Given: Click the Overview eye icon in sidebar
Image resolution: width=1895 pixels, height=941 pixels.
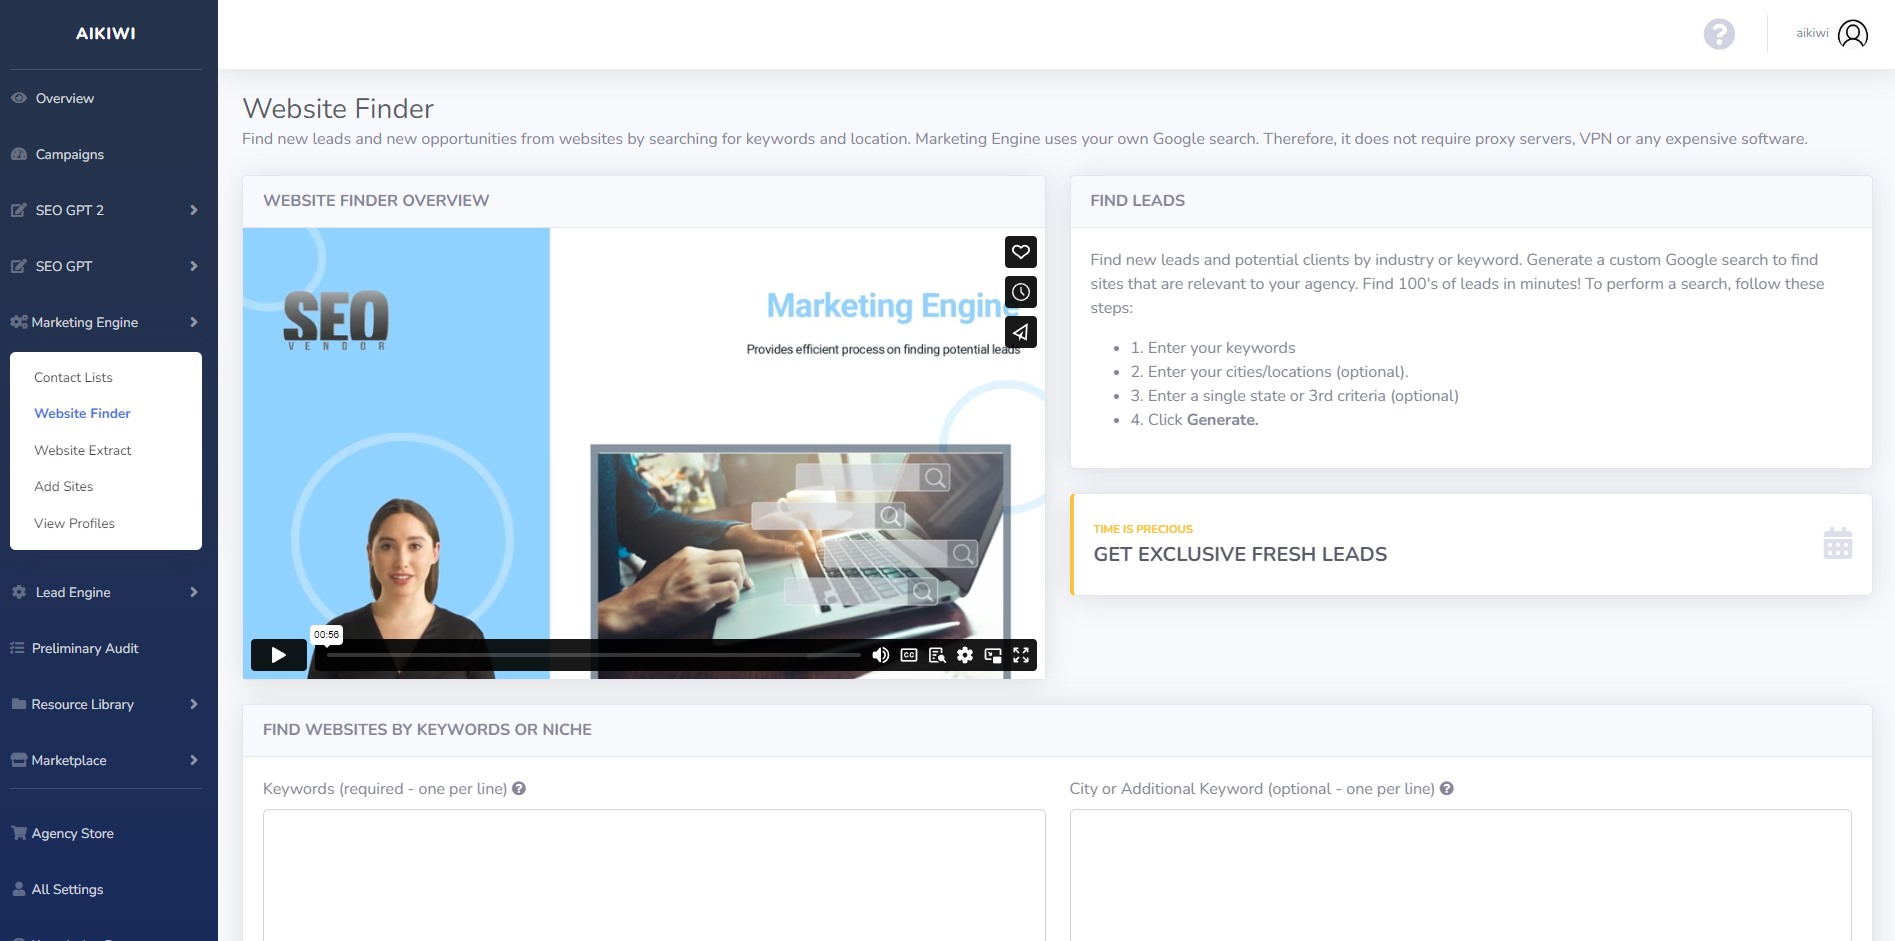Looking at the screenshot, I should coord(18,98).
